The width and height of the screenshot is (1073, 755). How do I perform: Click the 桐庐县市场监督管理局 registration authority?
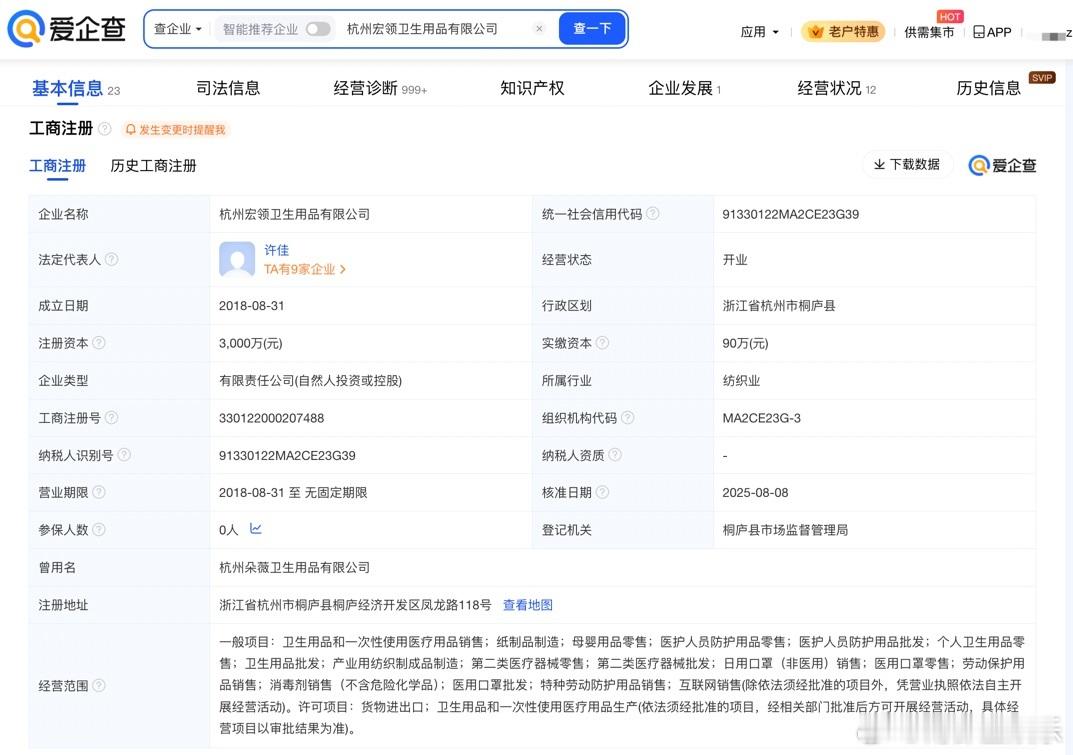tap(785, 530)
